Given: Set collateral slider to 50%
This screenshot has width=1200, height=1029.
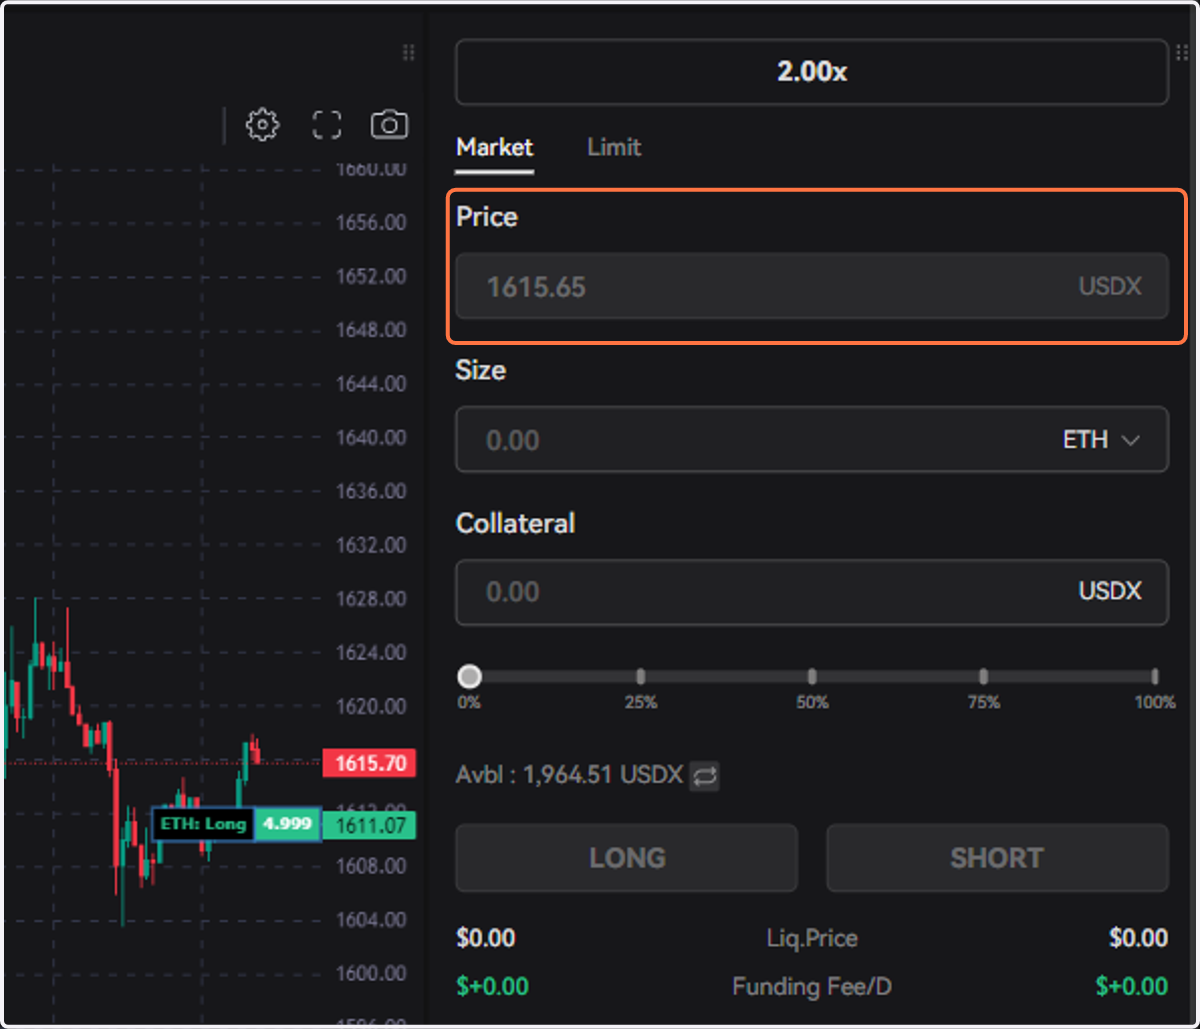Looking at the screenshot, I should 812,677.
